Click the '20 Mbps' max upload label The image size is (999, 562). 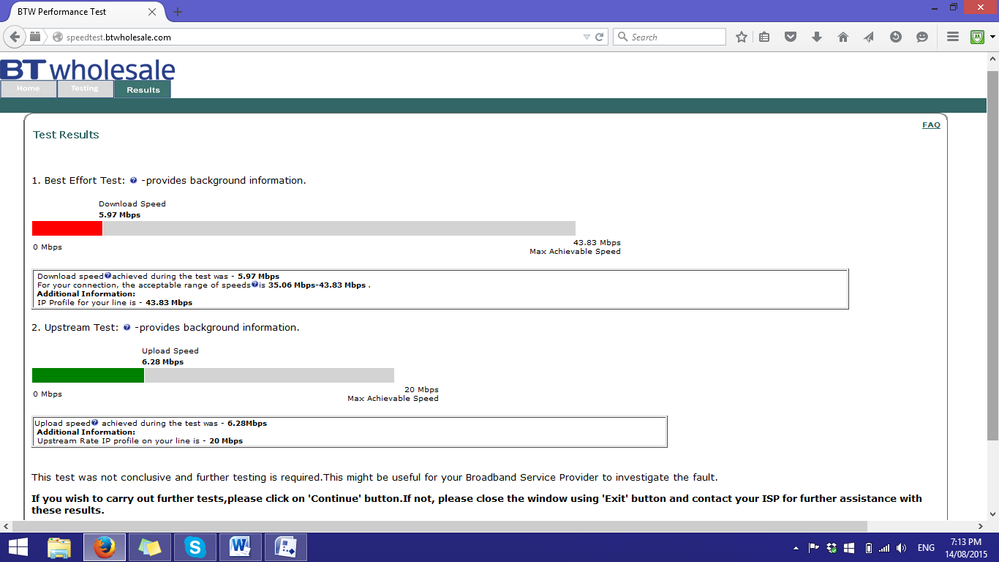(x=421, y=390)
